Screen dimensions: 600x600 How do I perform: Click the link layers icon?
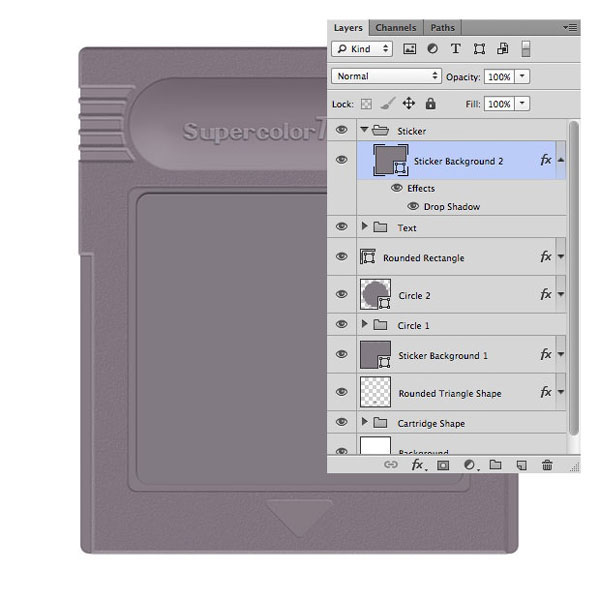390,465
